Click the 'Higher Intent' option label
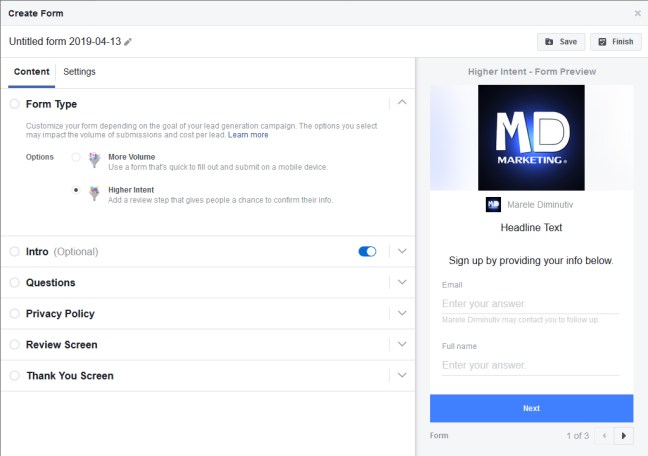648x456 pixels. click(131, 190)
